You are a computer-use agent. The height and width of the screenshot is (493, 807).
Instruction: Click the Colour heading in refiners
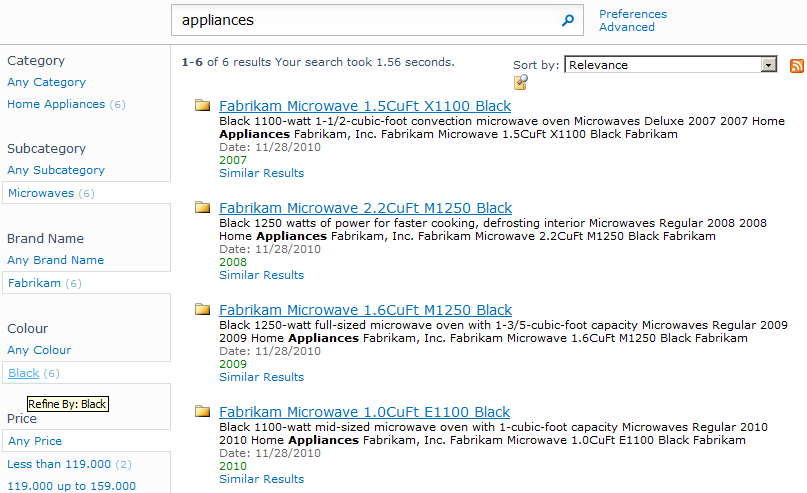(x=27, y=329)
